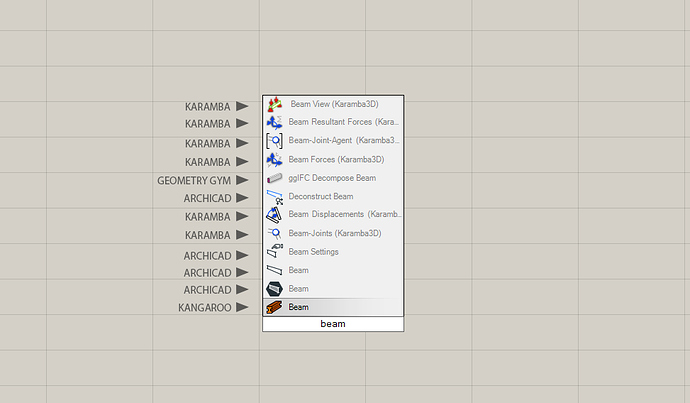Click the Beam View (Karamba3D) icon
690x403 pixels.
tap(275, 104)
